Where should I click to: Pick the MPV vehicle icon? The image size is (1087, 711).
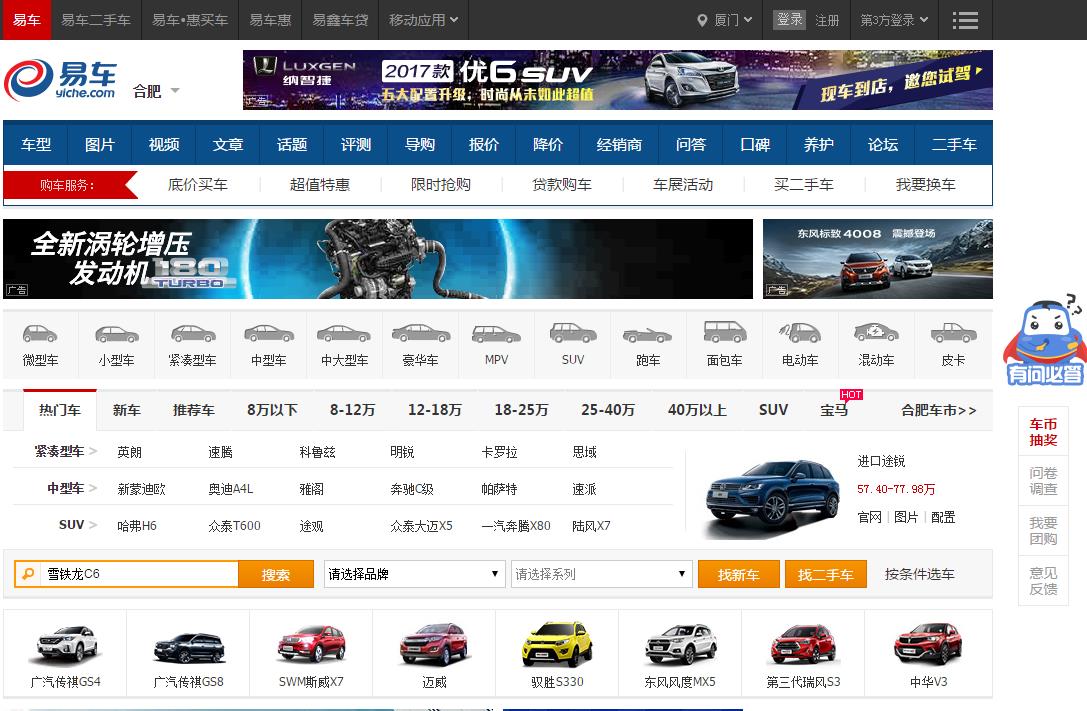tap(496, 334)
